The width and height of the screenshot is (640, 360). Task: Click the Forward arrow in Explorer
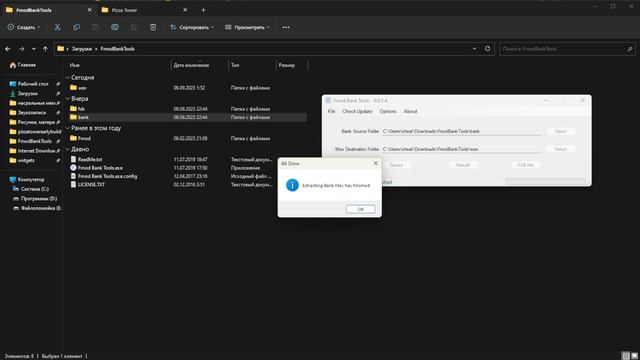[21, 49]
